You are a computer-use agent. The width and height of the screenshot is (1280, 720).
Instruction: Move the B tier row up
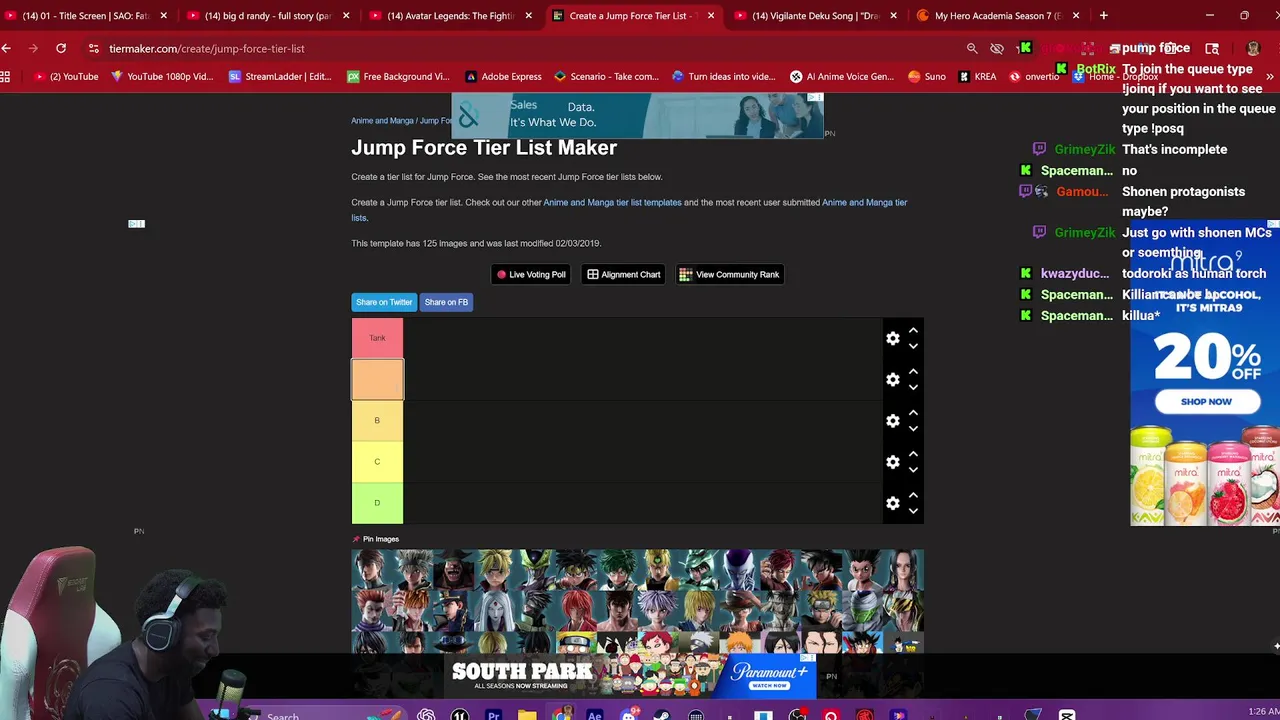(x=913, y=413)
